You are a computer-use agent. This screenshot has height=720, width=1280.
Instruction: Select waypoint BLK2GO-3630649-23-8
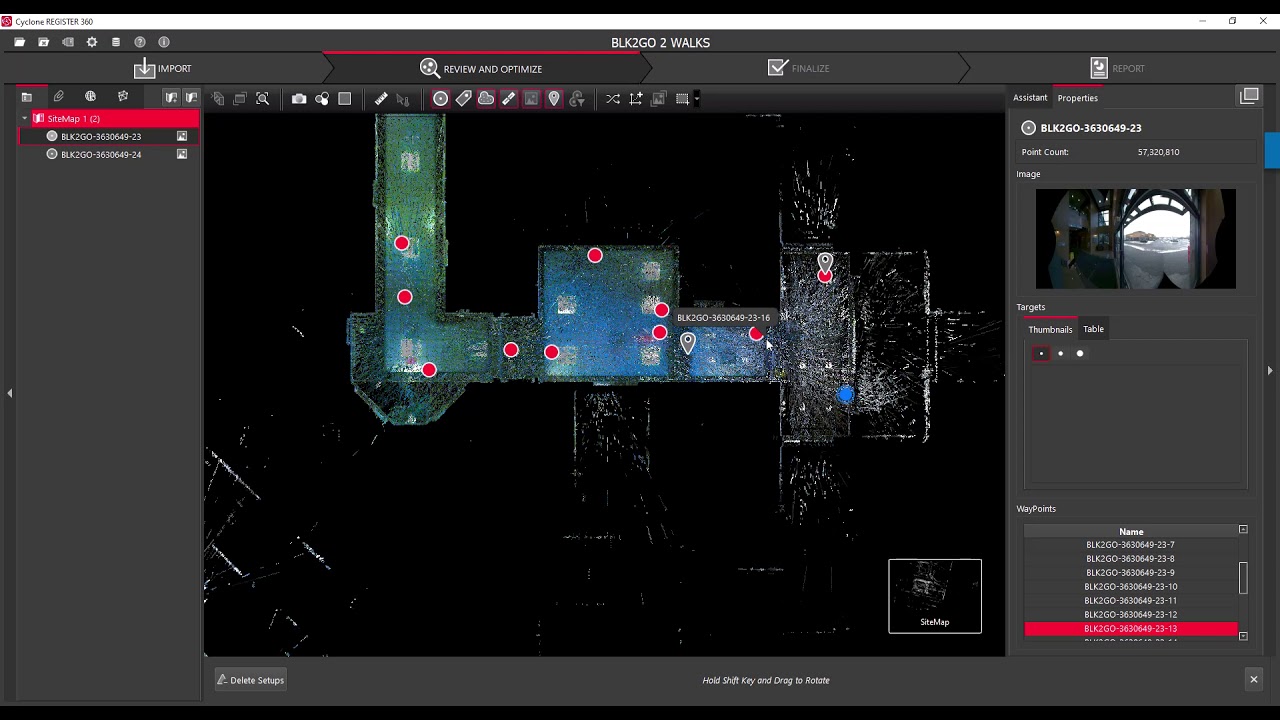(1130, 559)
